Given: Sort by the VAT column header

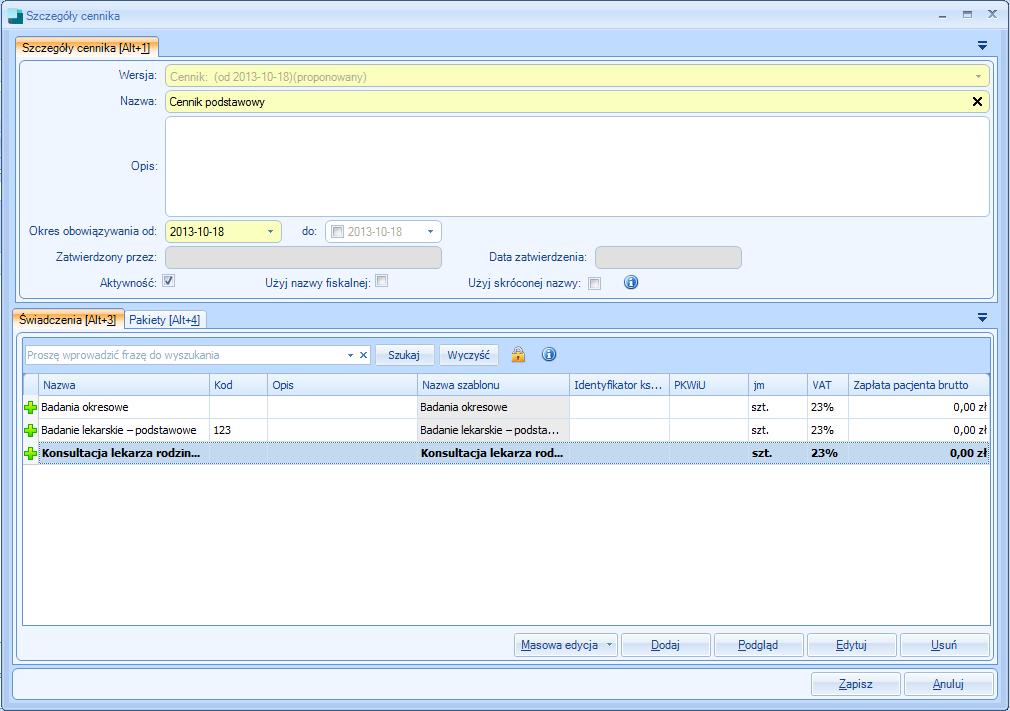Looking at the screenshot, I should 828,385.
